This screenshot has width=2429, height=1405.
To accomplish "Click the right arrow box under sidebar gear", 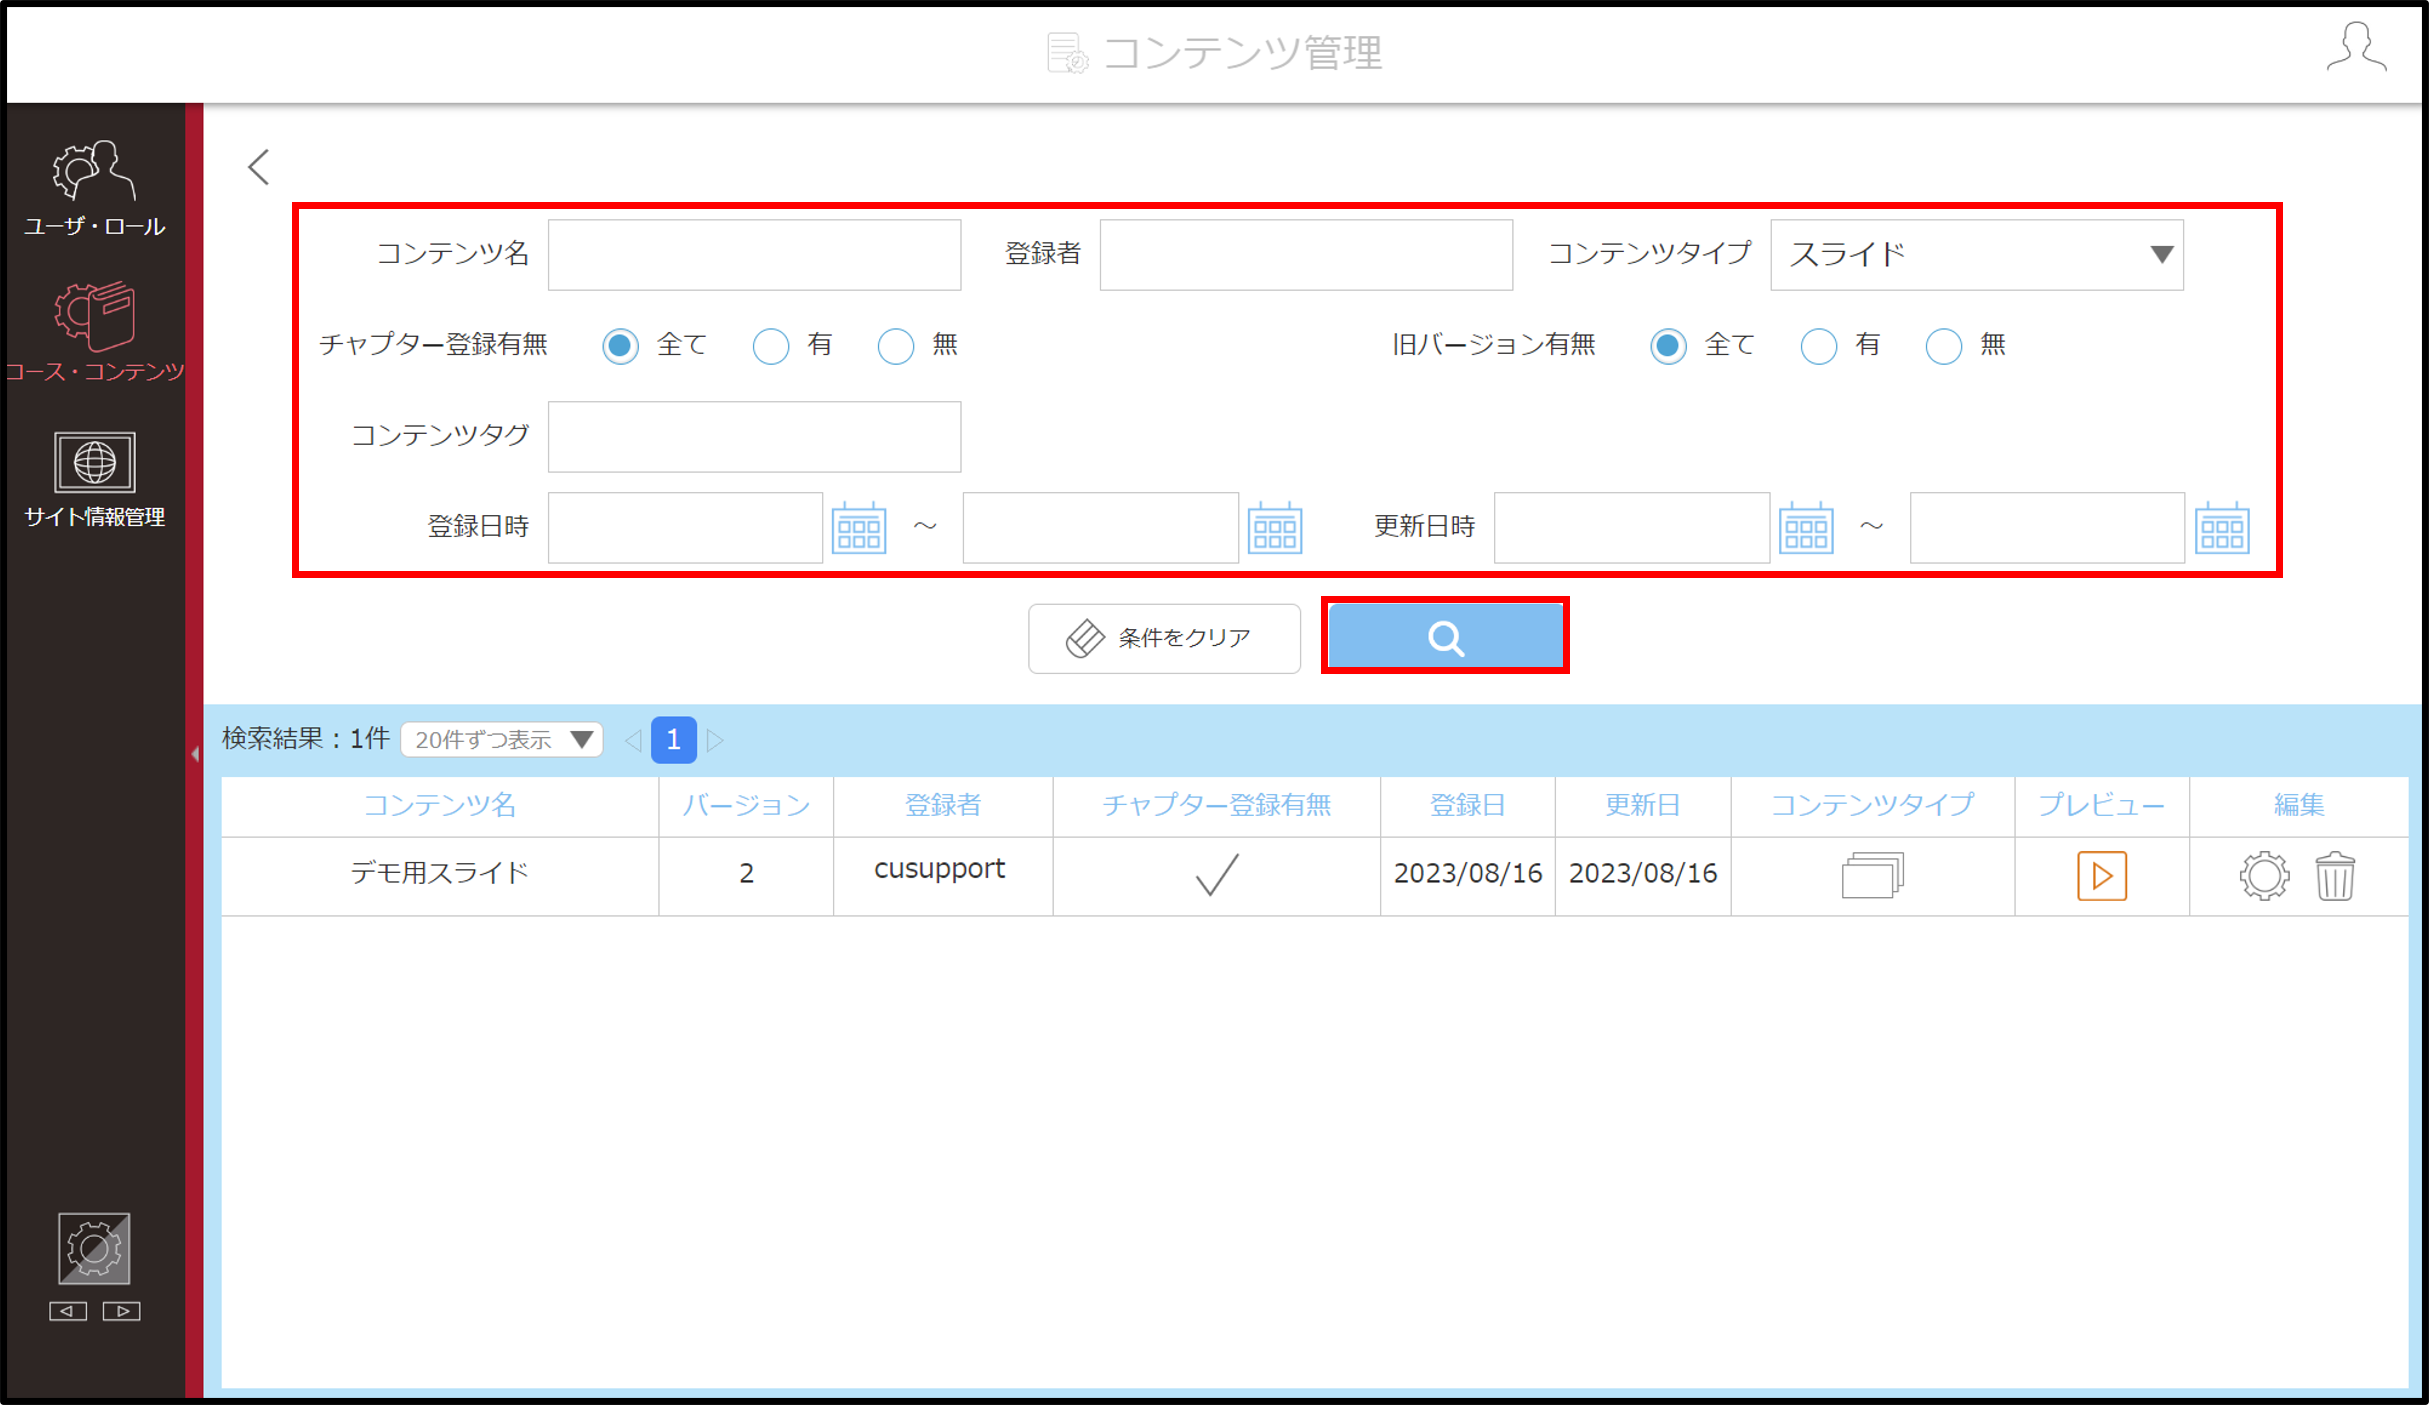I will click(x=121, y=1311).
